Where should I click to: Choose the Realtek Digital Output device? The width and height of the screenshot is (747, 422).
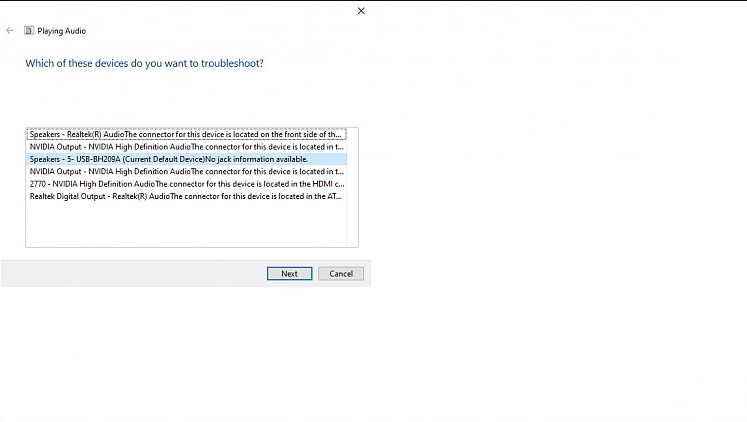coord(185,196)
